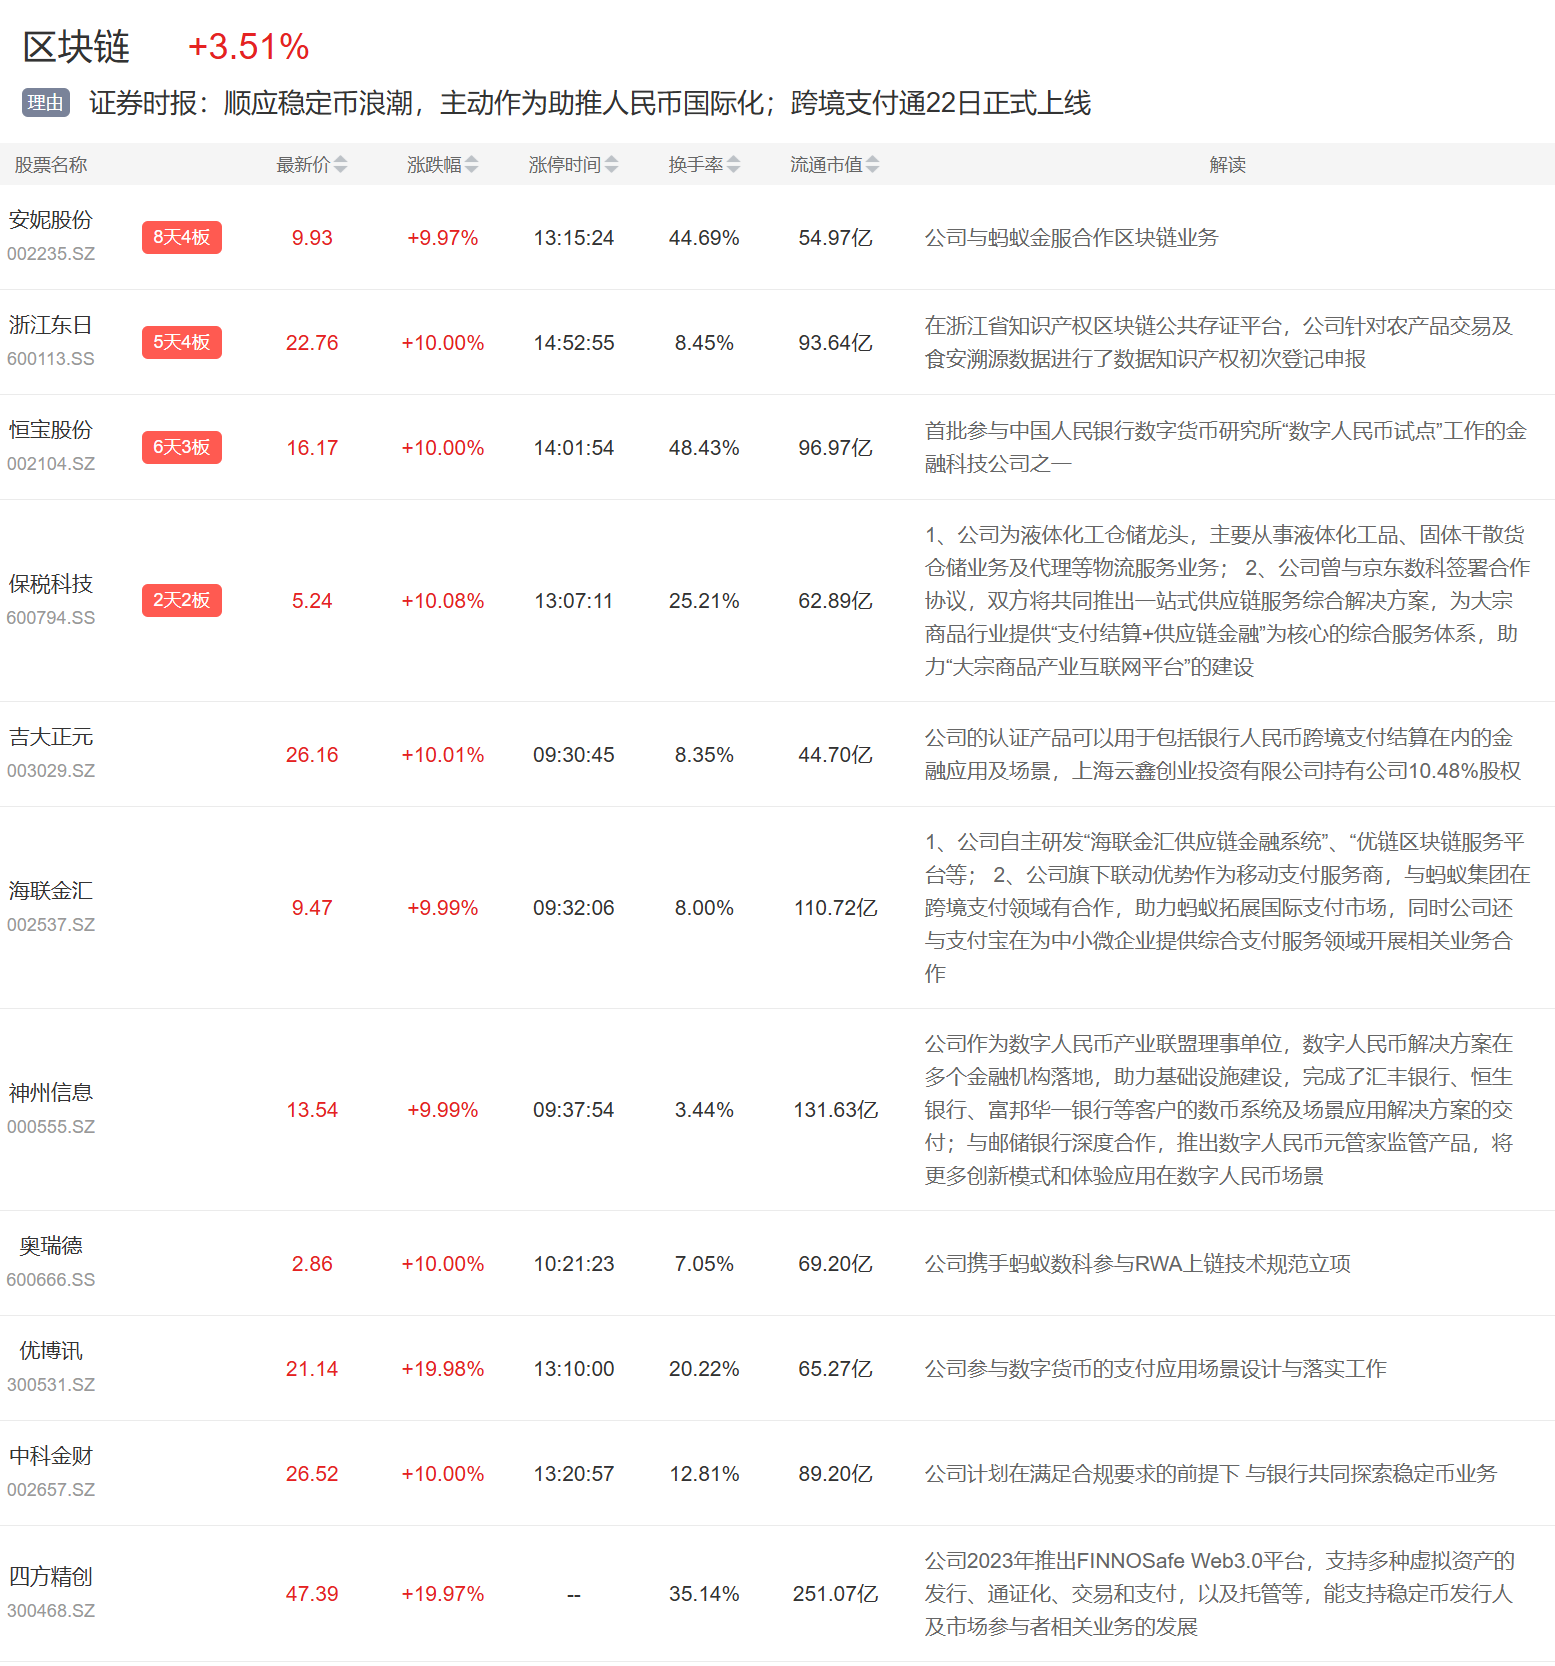Screen dimensions: 1555x1666
Task: Click the 2天2板 badge for 保税科技
Action: click(x=181, y=601)
